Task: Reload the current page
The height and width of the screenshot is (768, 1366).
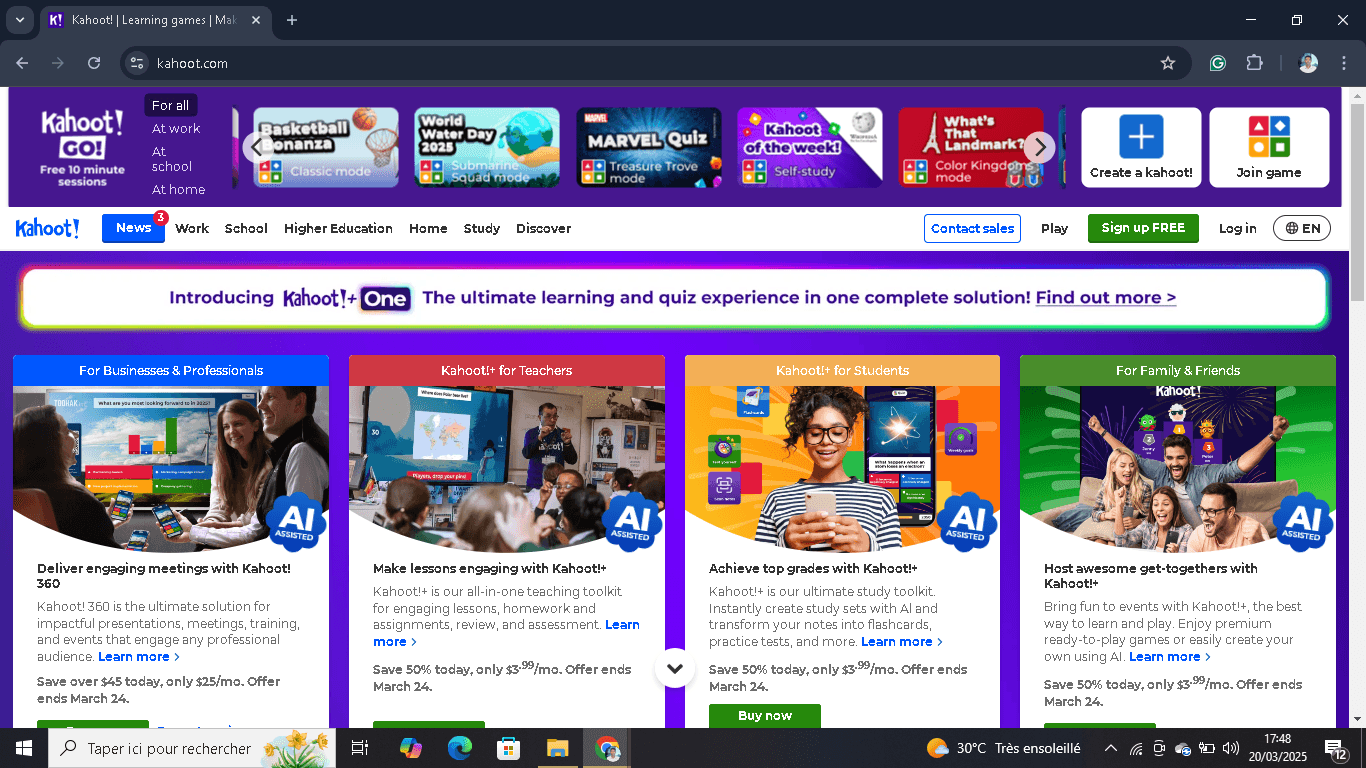Action: click(x=93, y=62)
